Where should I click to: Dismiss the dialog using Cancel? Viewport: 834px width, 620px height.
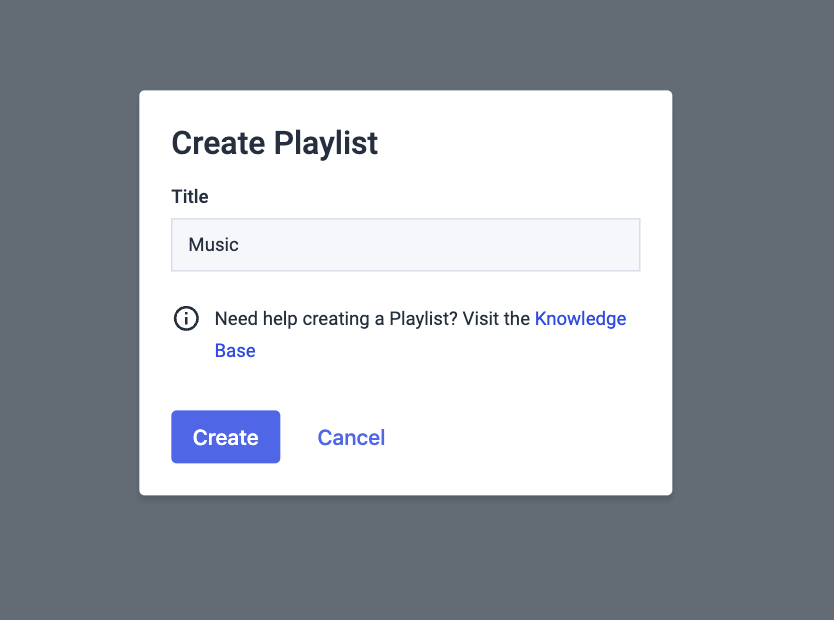click(351, 437)
